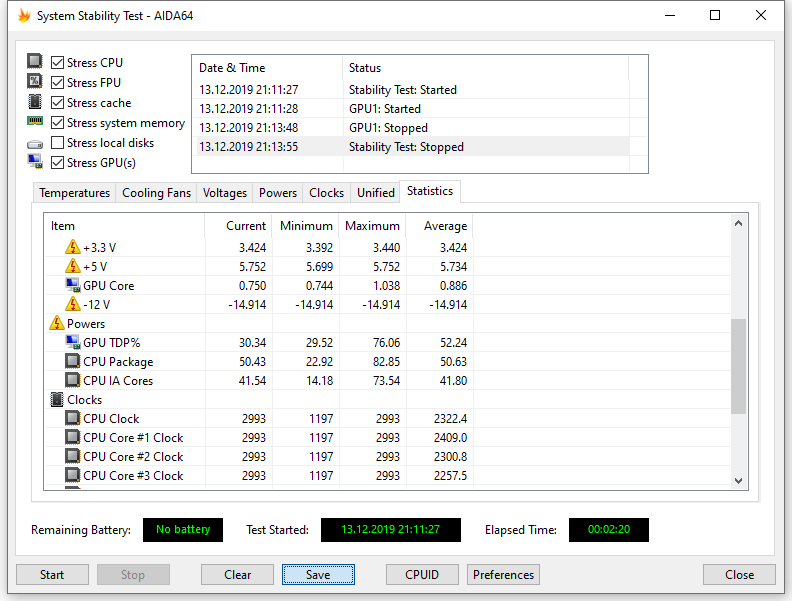The height and width of the screenshot is (601, 792).
Task: Click the statistics list scroll up arrow
Action: tap(738, 223)
